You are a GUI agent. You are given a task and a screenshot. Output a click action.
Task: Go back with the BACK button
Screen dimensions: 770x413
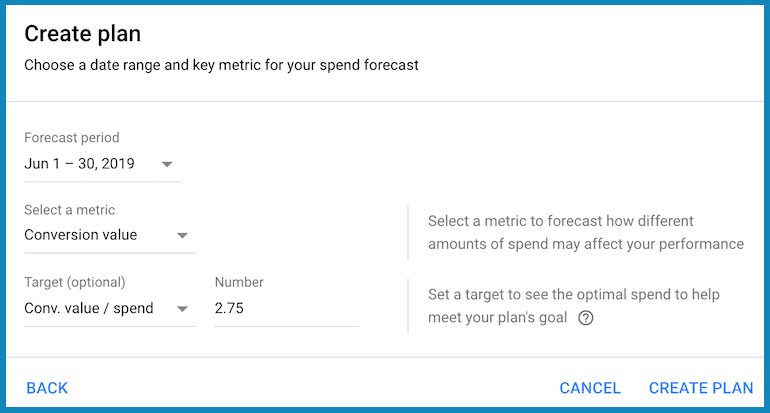(47, 388)
